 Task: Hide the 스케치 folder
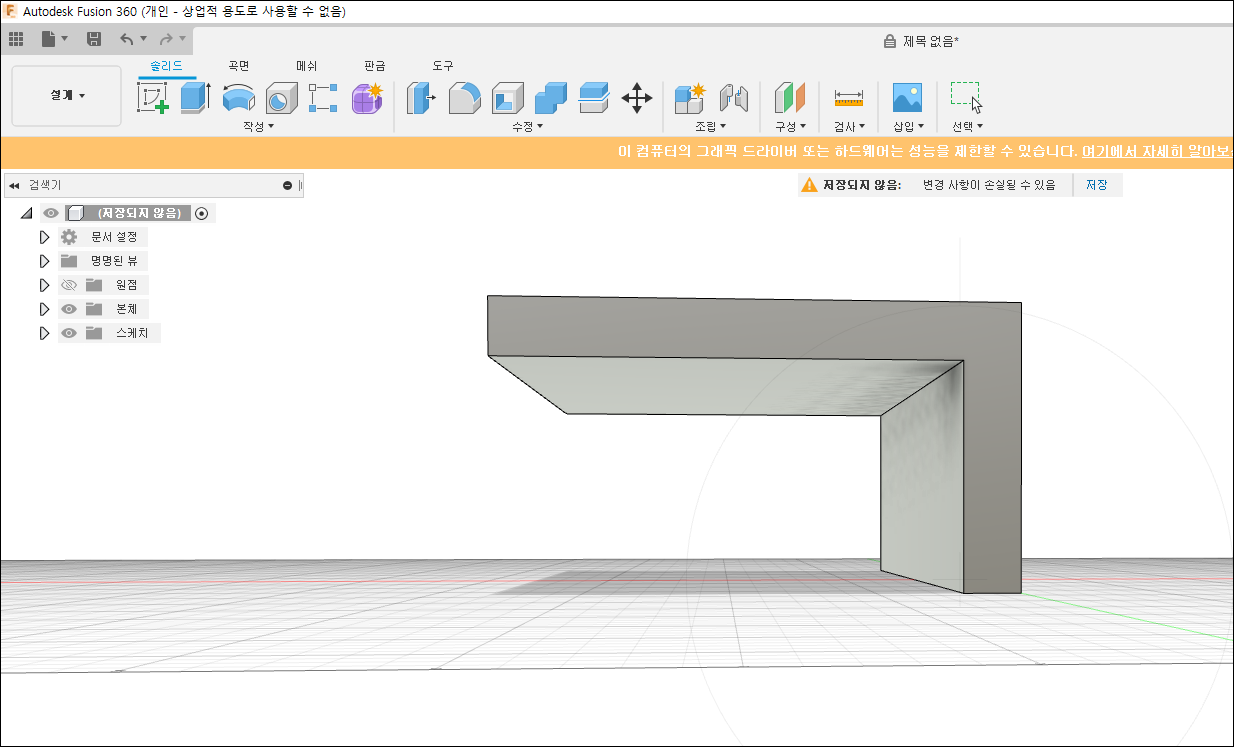(x=69, y=333)
